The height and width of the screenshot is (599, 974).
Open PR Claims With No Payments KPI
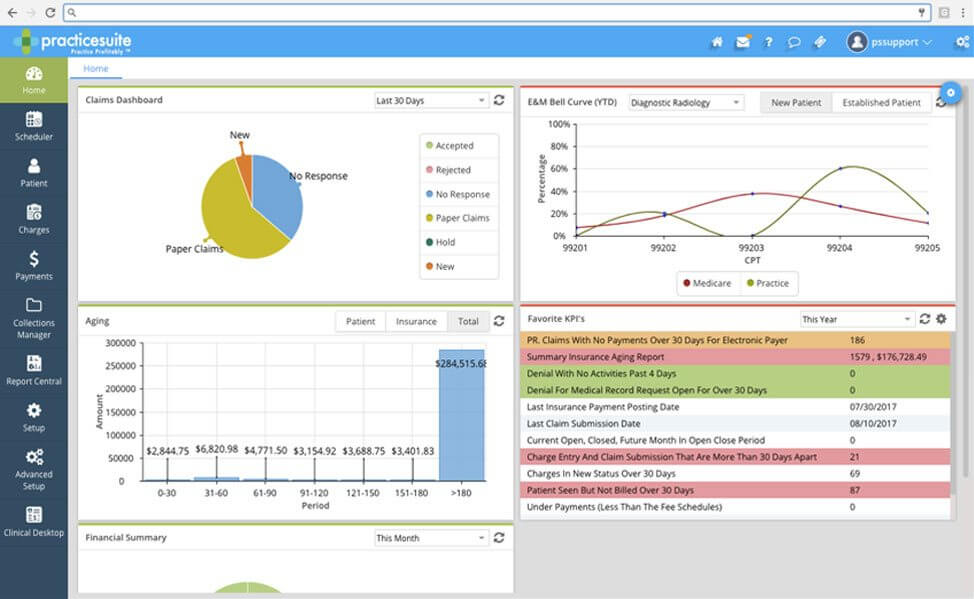tap(735, 340)
